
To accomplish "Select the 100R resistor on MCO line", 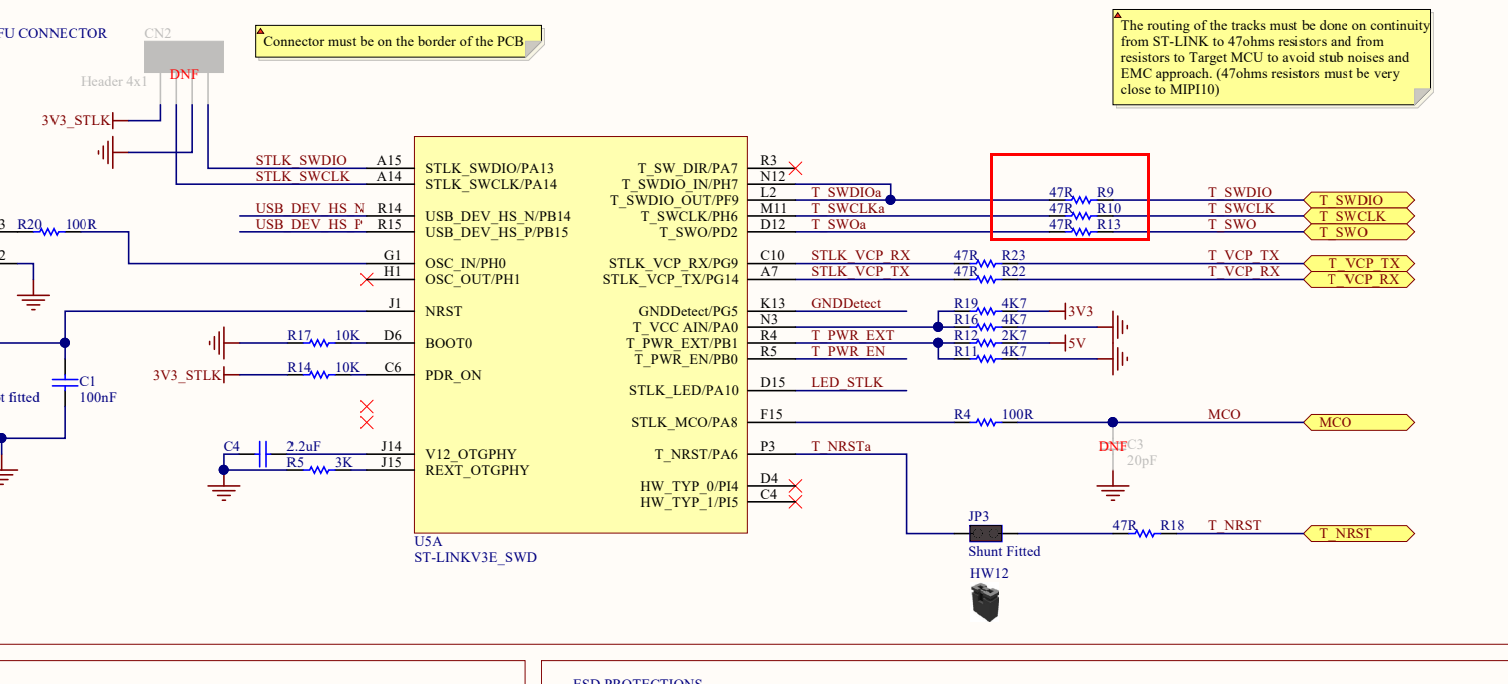I will click(987, 421).
